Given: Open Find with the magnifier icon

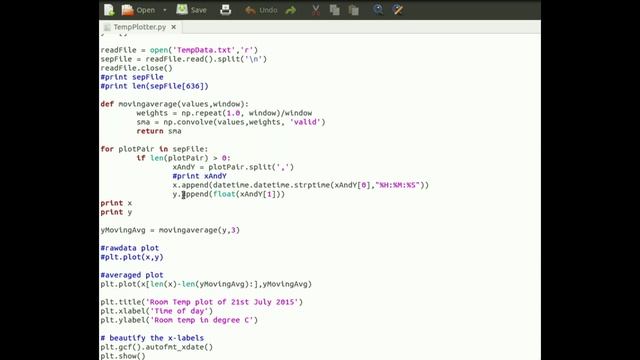Looking at the screenshot, I should pos(378,10).
